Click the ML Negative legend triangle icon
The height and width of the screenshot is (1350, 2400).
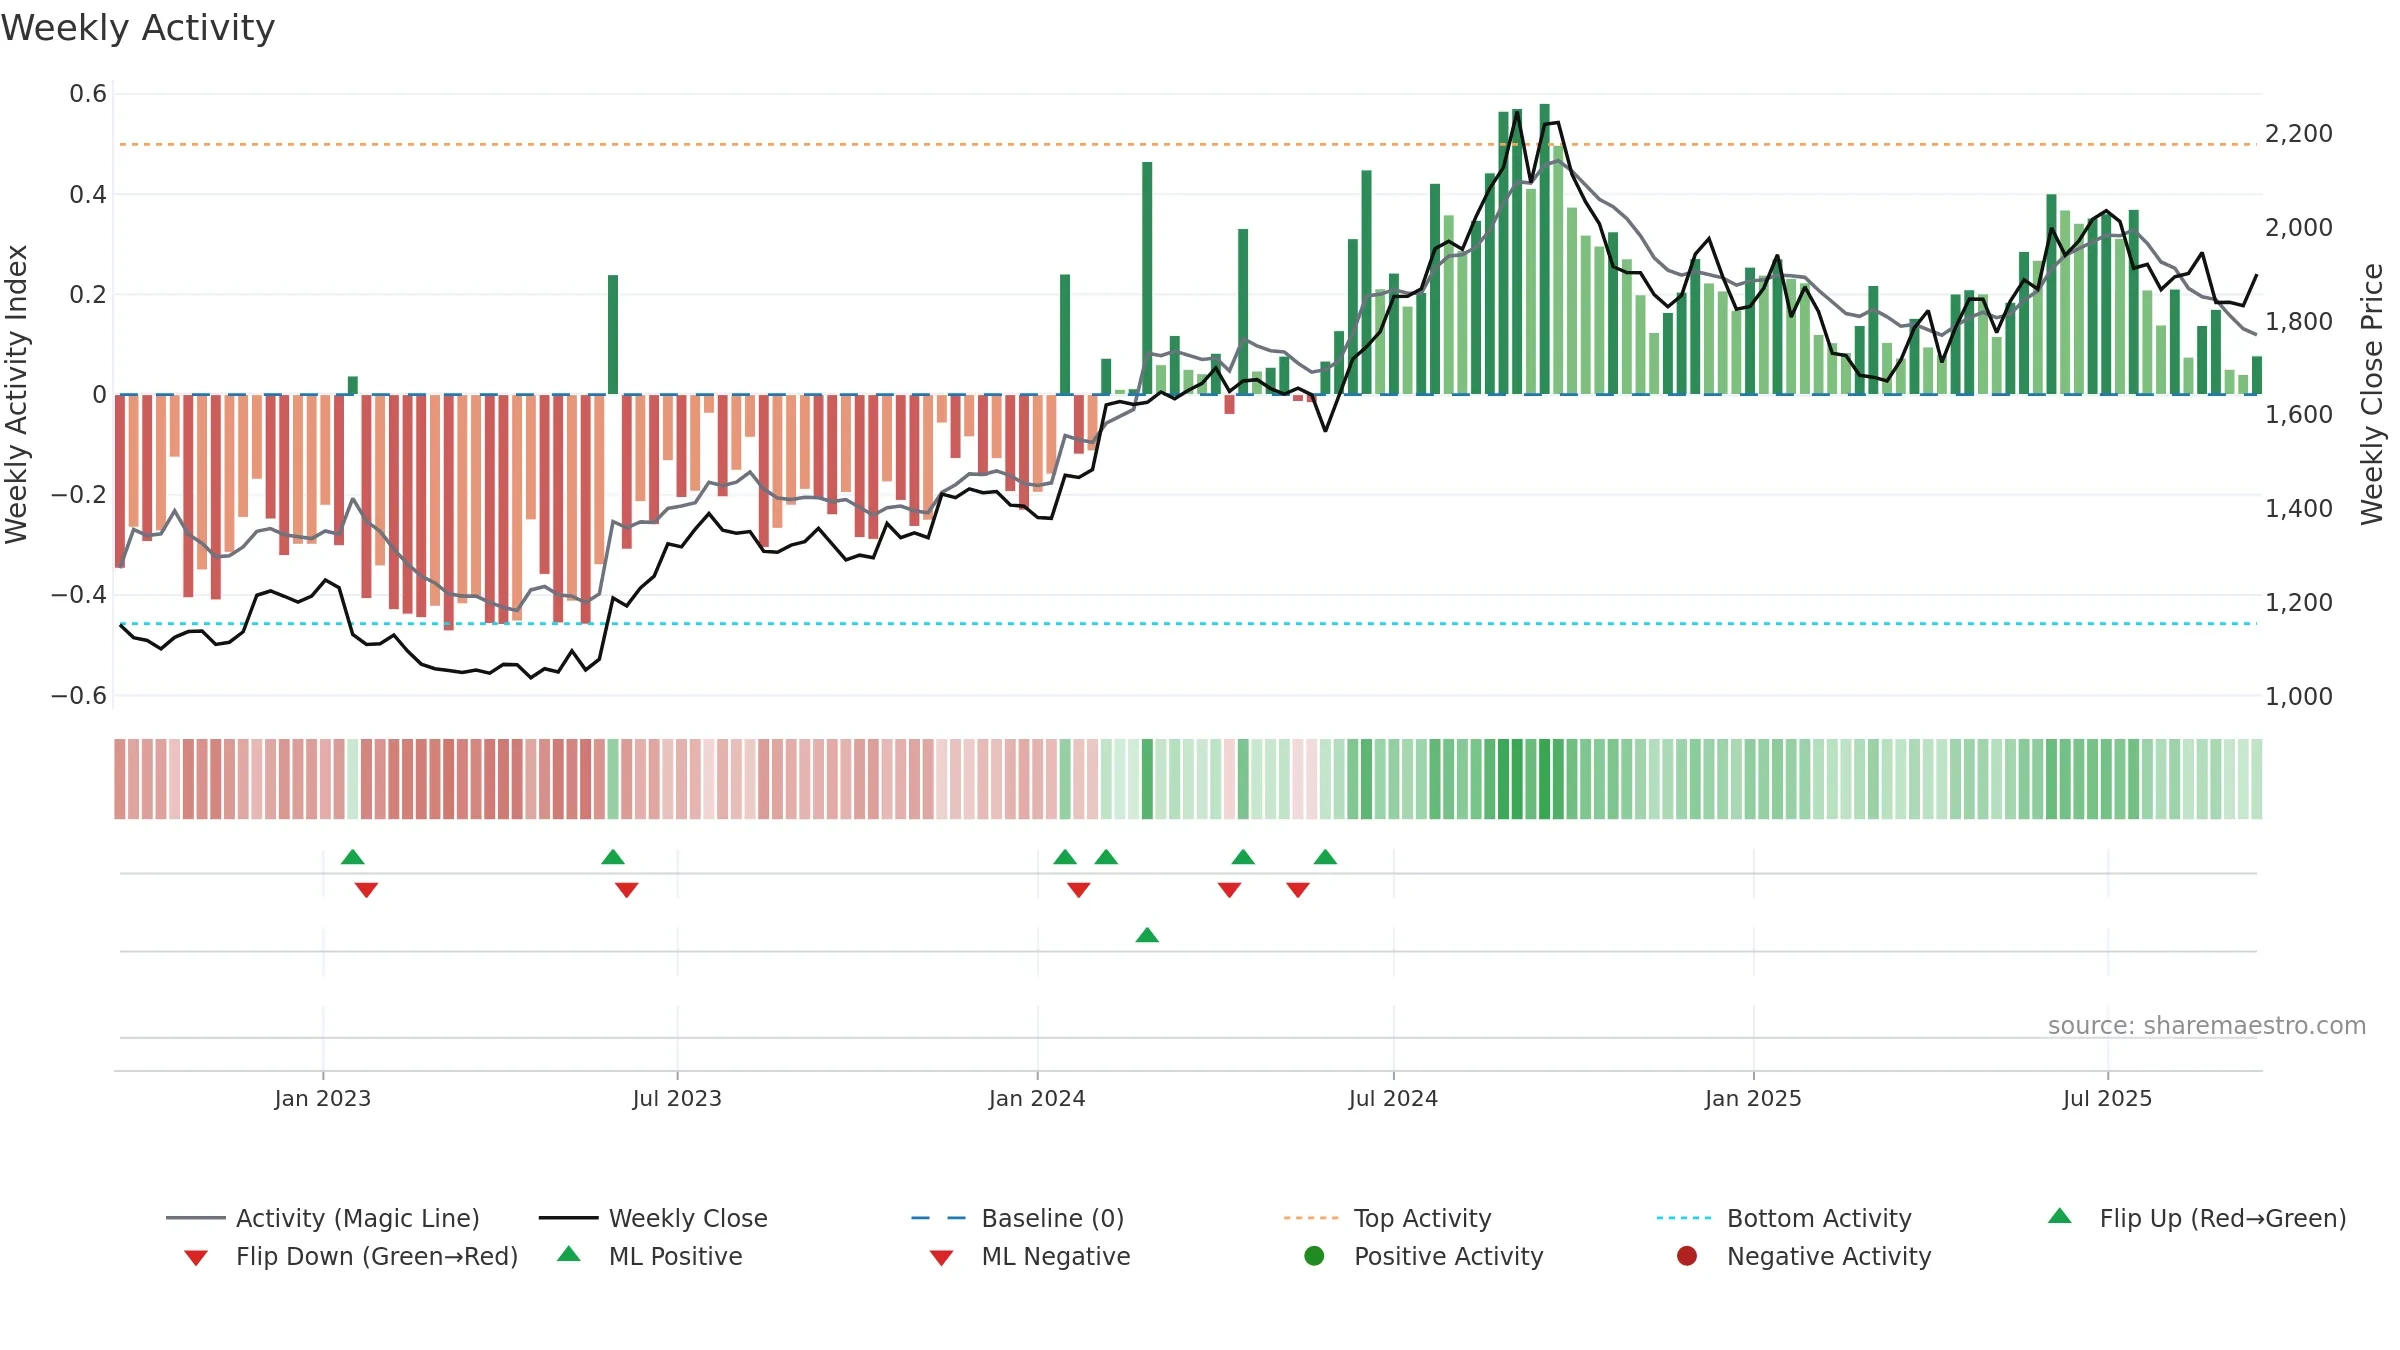(x=941, y=1257)
